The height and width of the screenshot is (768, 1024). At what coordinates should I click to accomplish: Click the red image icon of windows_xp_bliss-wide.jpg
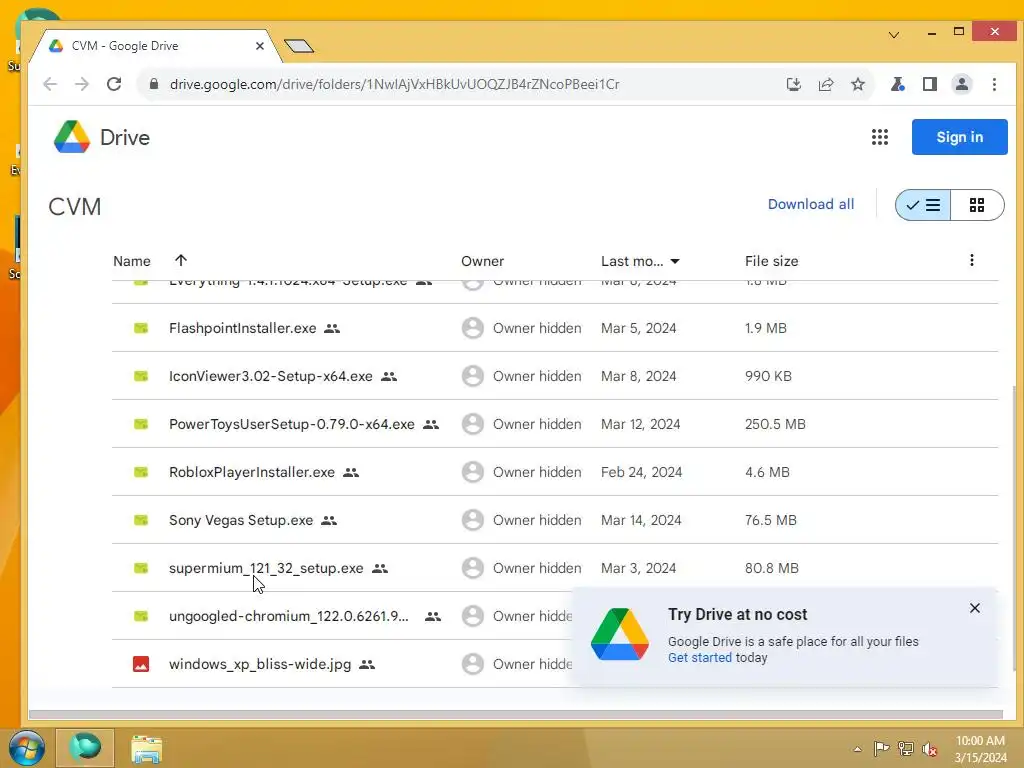(141, 664)
